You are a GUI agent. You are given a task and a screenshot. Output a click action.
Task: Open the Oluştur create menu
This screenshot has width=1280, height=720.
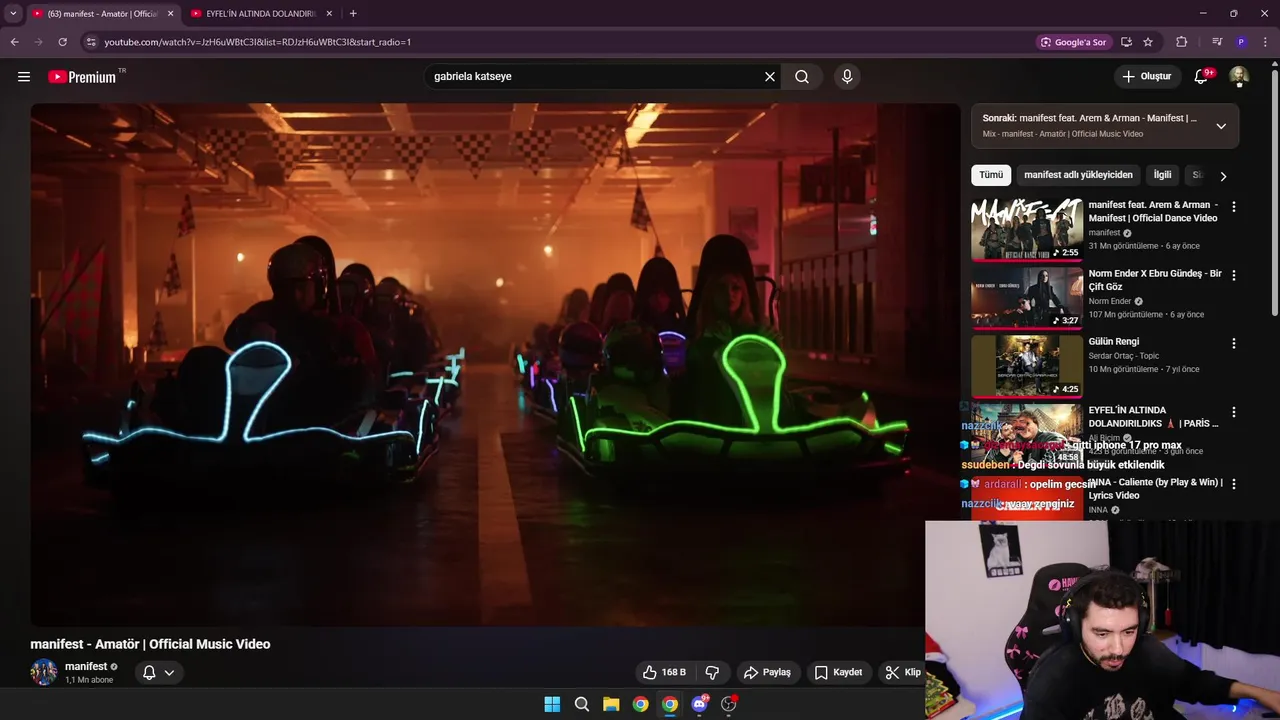[1147, 76]
